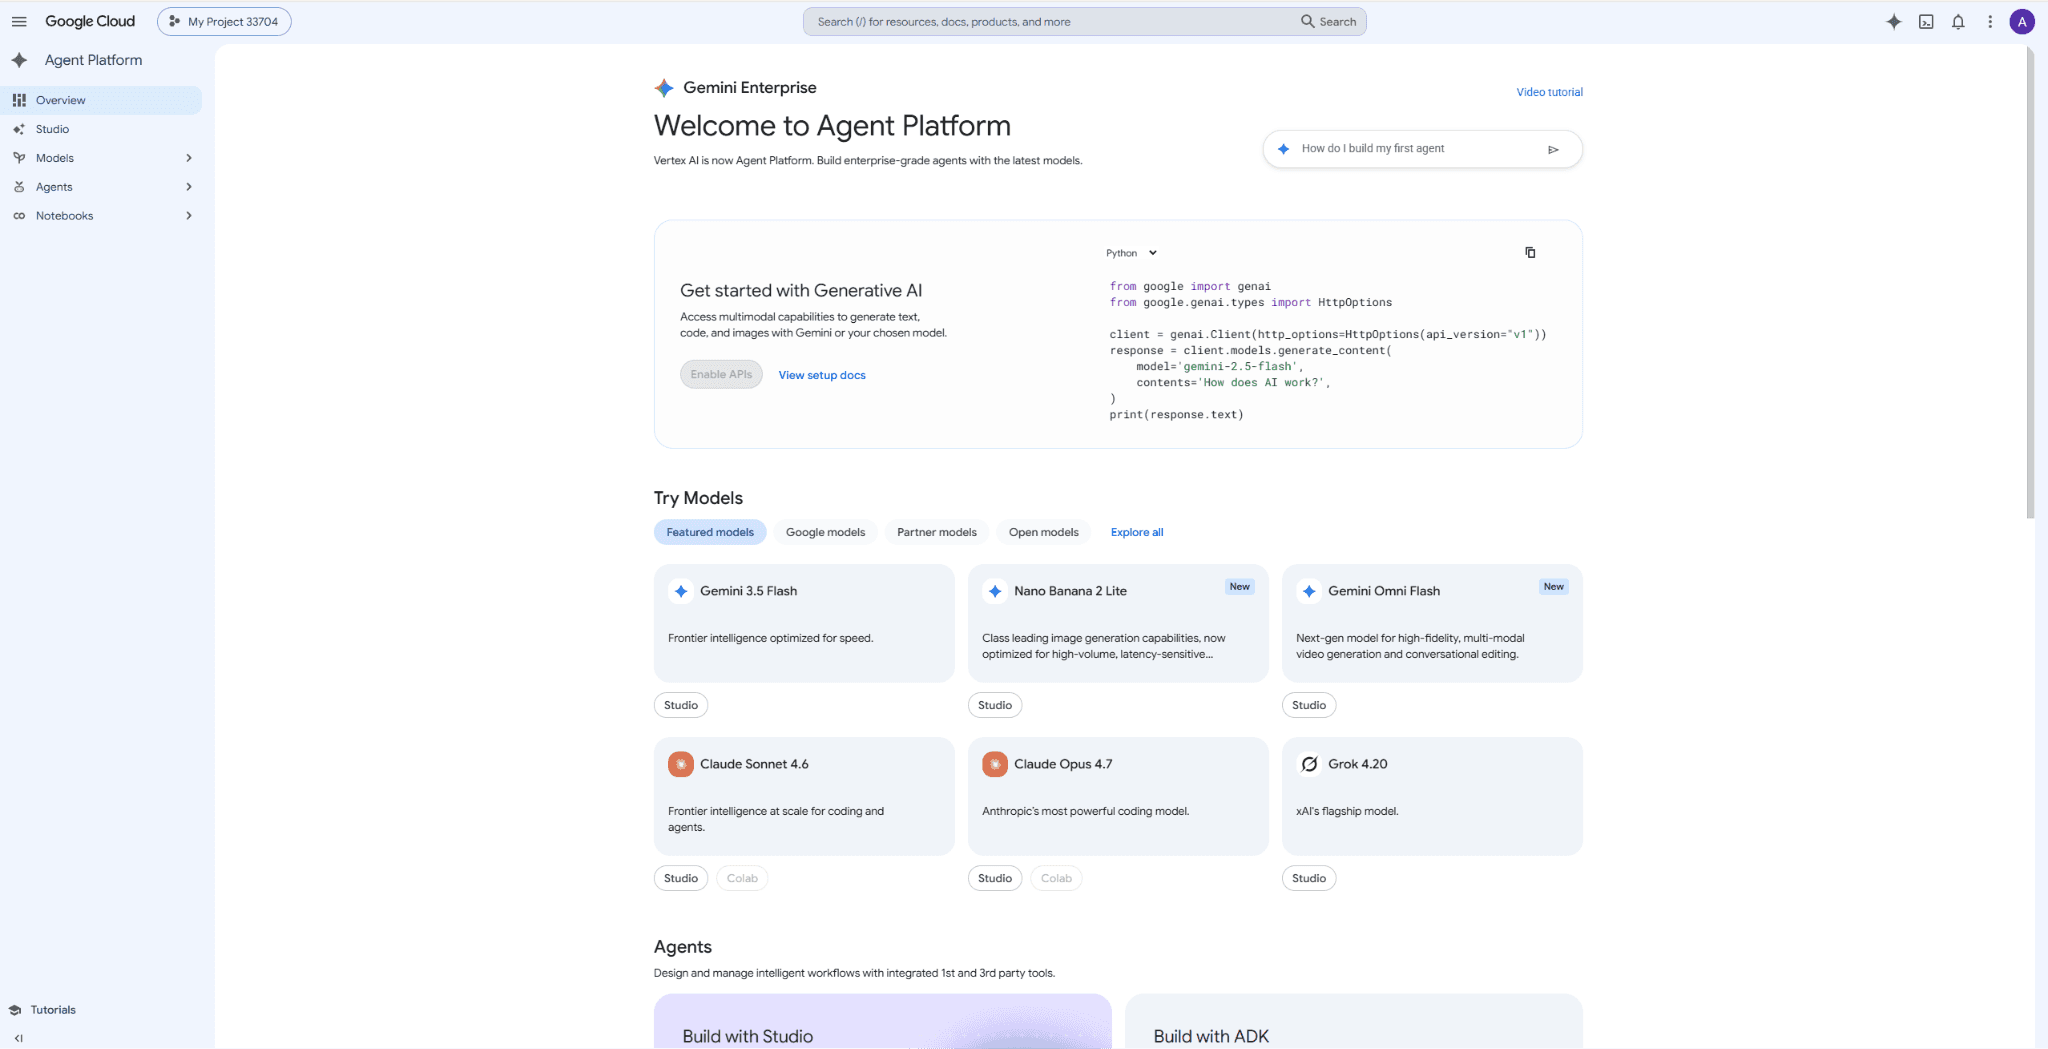This screenshot has height=1049, width=2048.
Task: Open the Gemini sparkle assistant icon in top bar
Action: (1894, 21)
